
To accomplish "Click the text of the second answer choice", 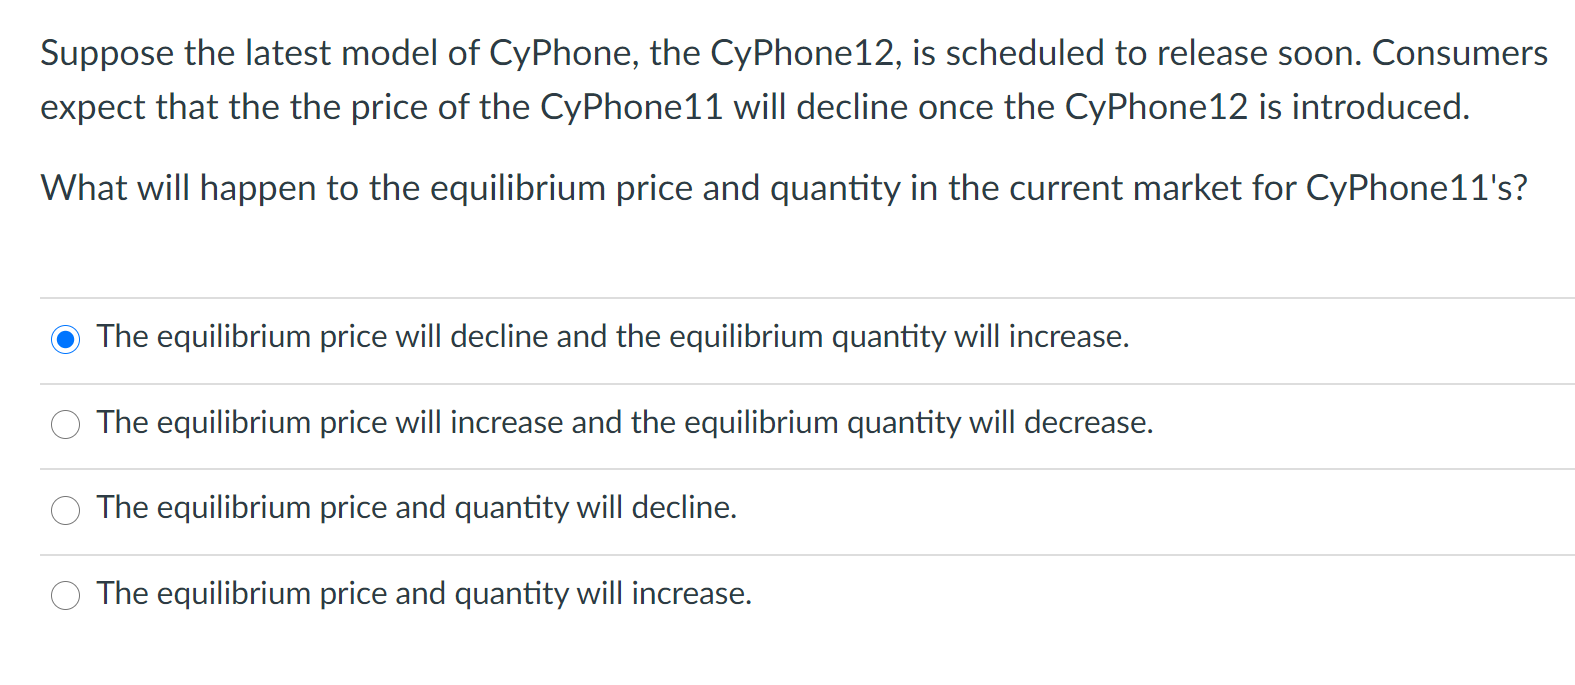I will pos(624,423).
